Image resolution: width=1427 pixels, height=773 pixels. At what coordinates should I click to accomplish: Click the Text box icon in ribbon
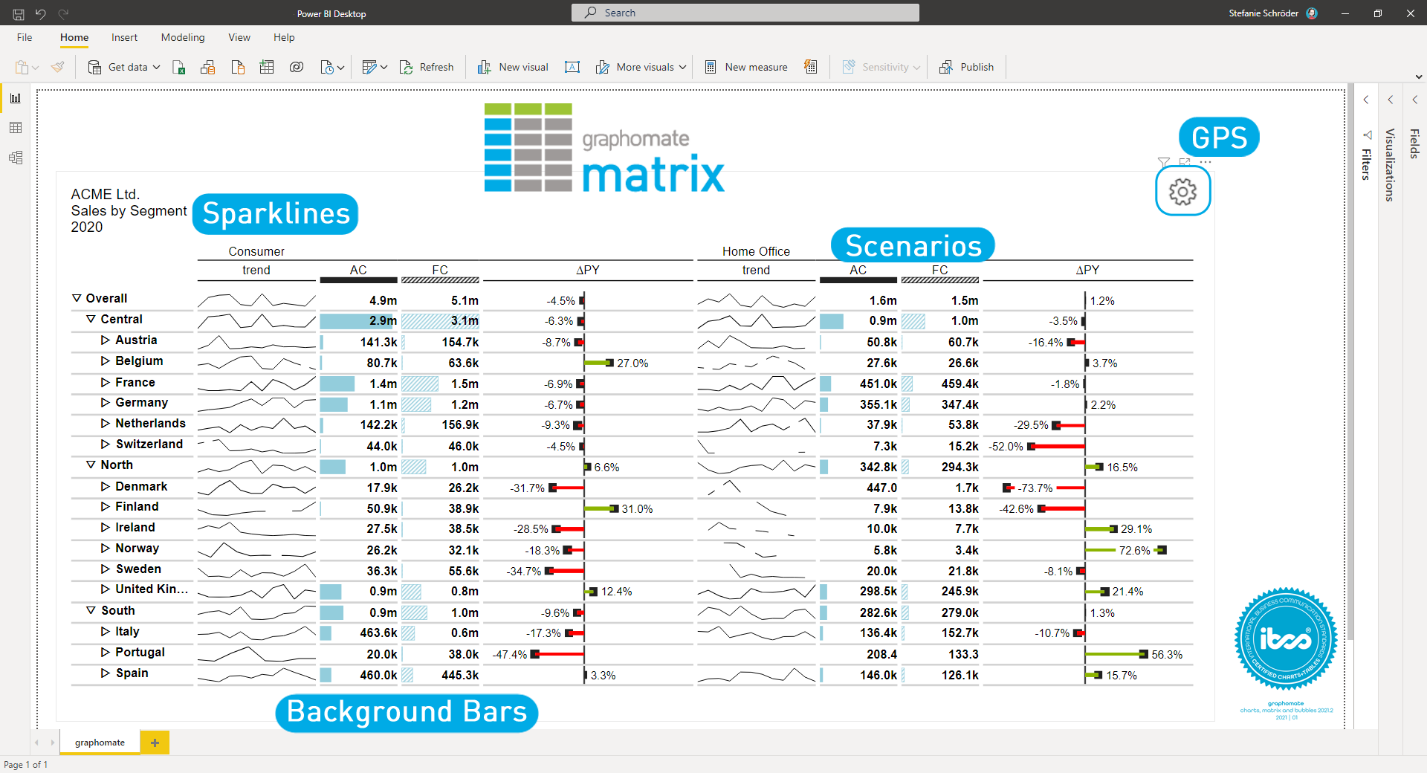(x=572, y=67)
